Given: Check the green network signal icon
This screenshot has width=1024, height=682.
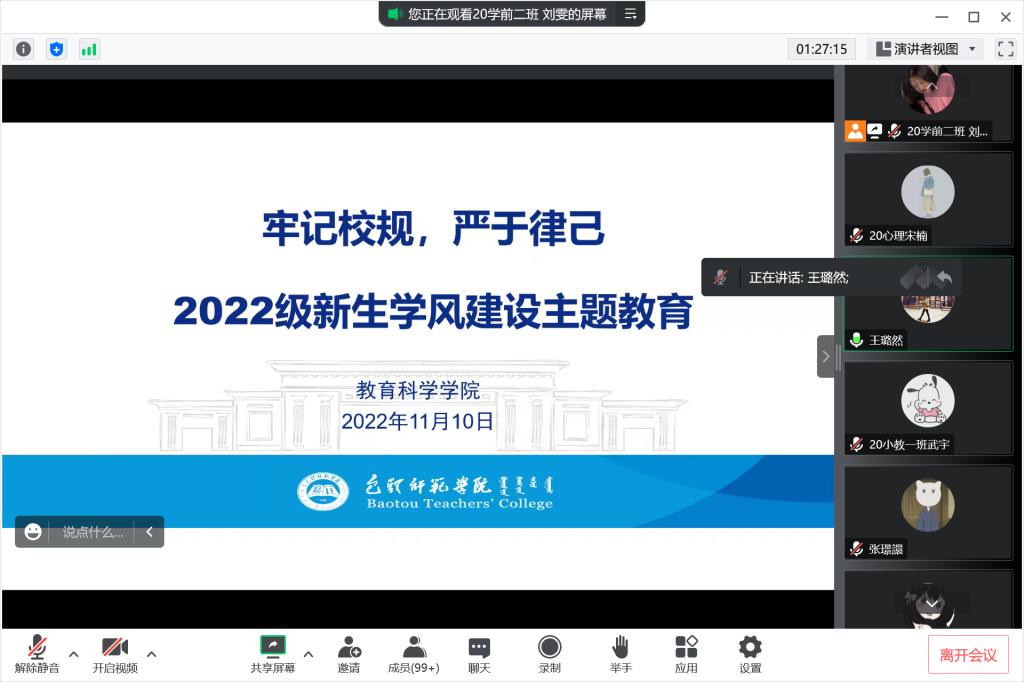Looking at the screenshot, I should 89,49.
